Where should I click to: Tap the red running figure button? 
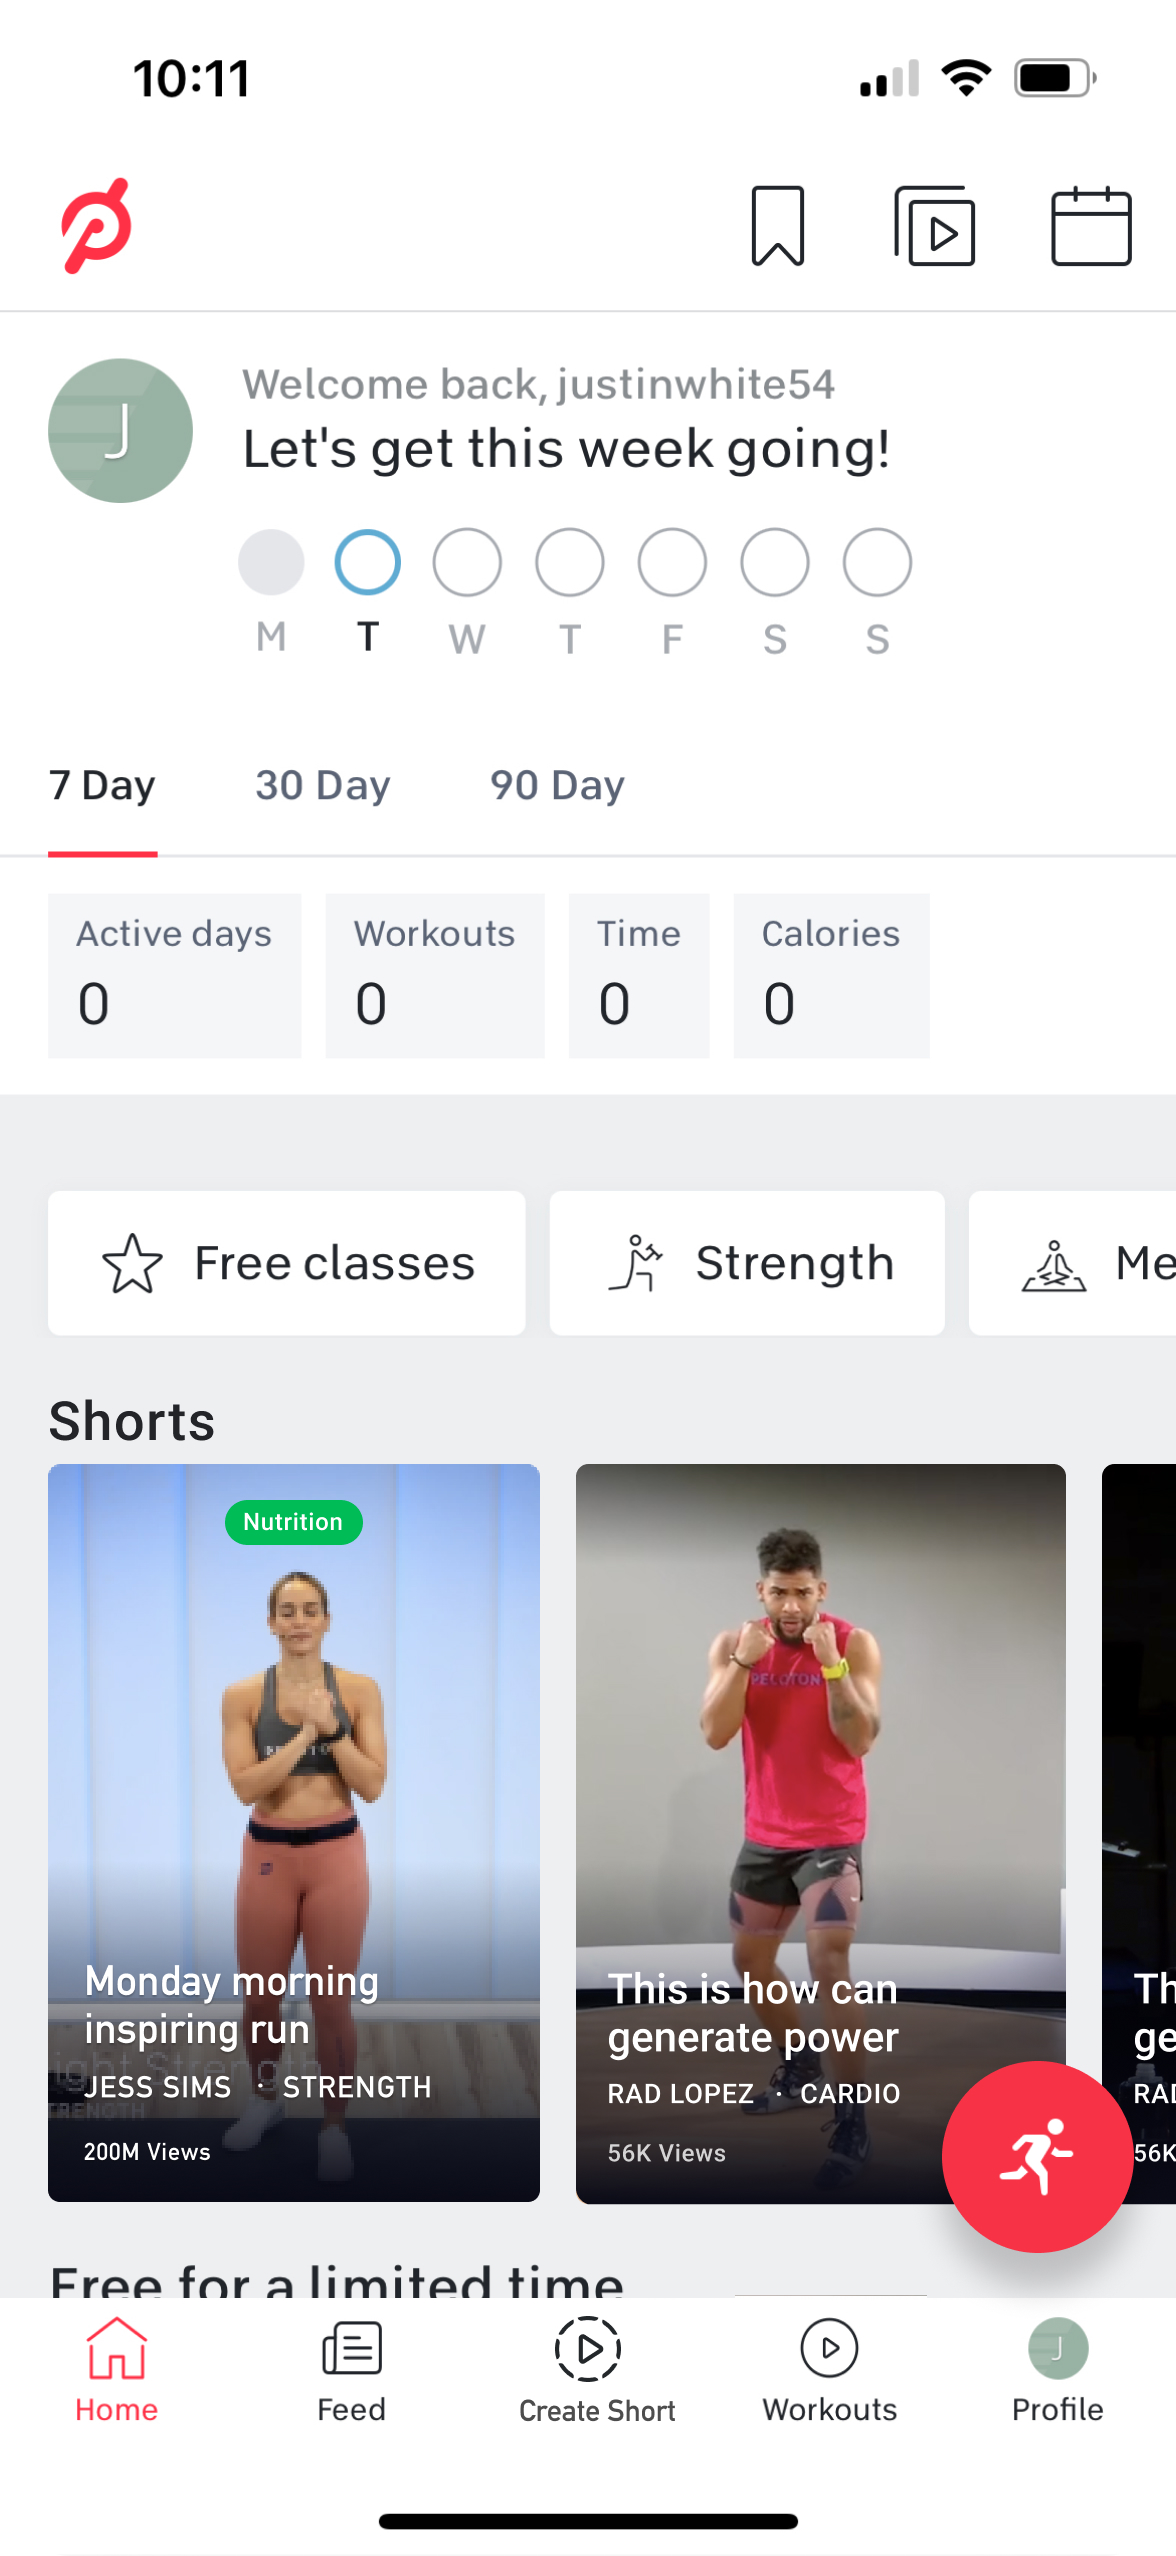(1036, 2156)
